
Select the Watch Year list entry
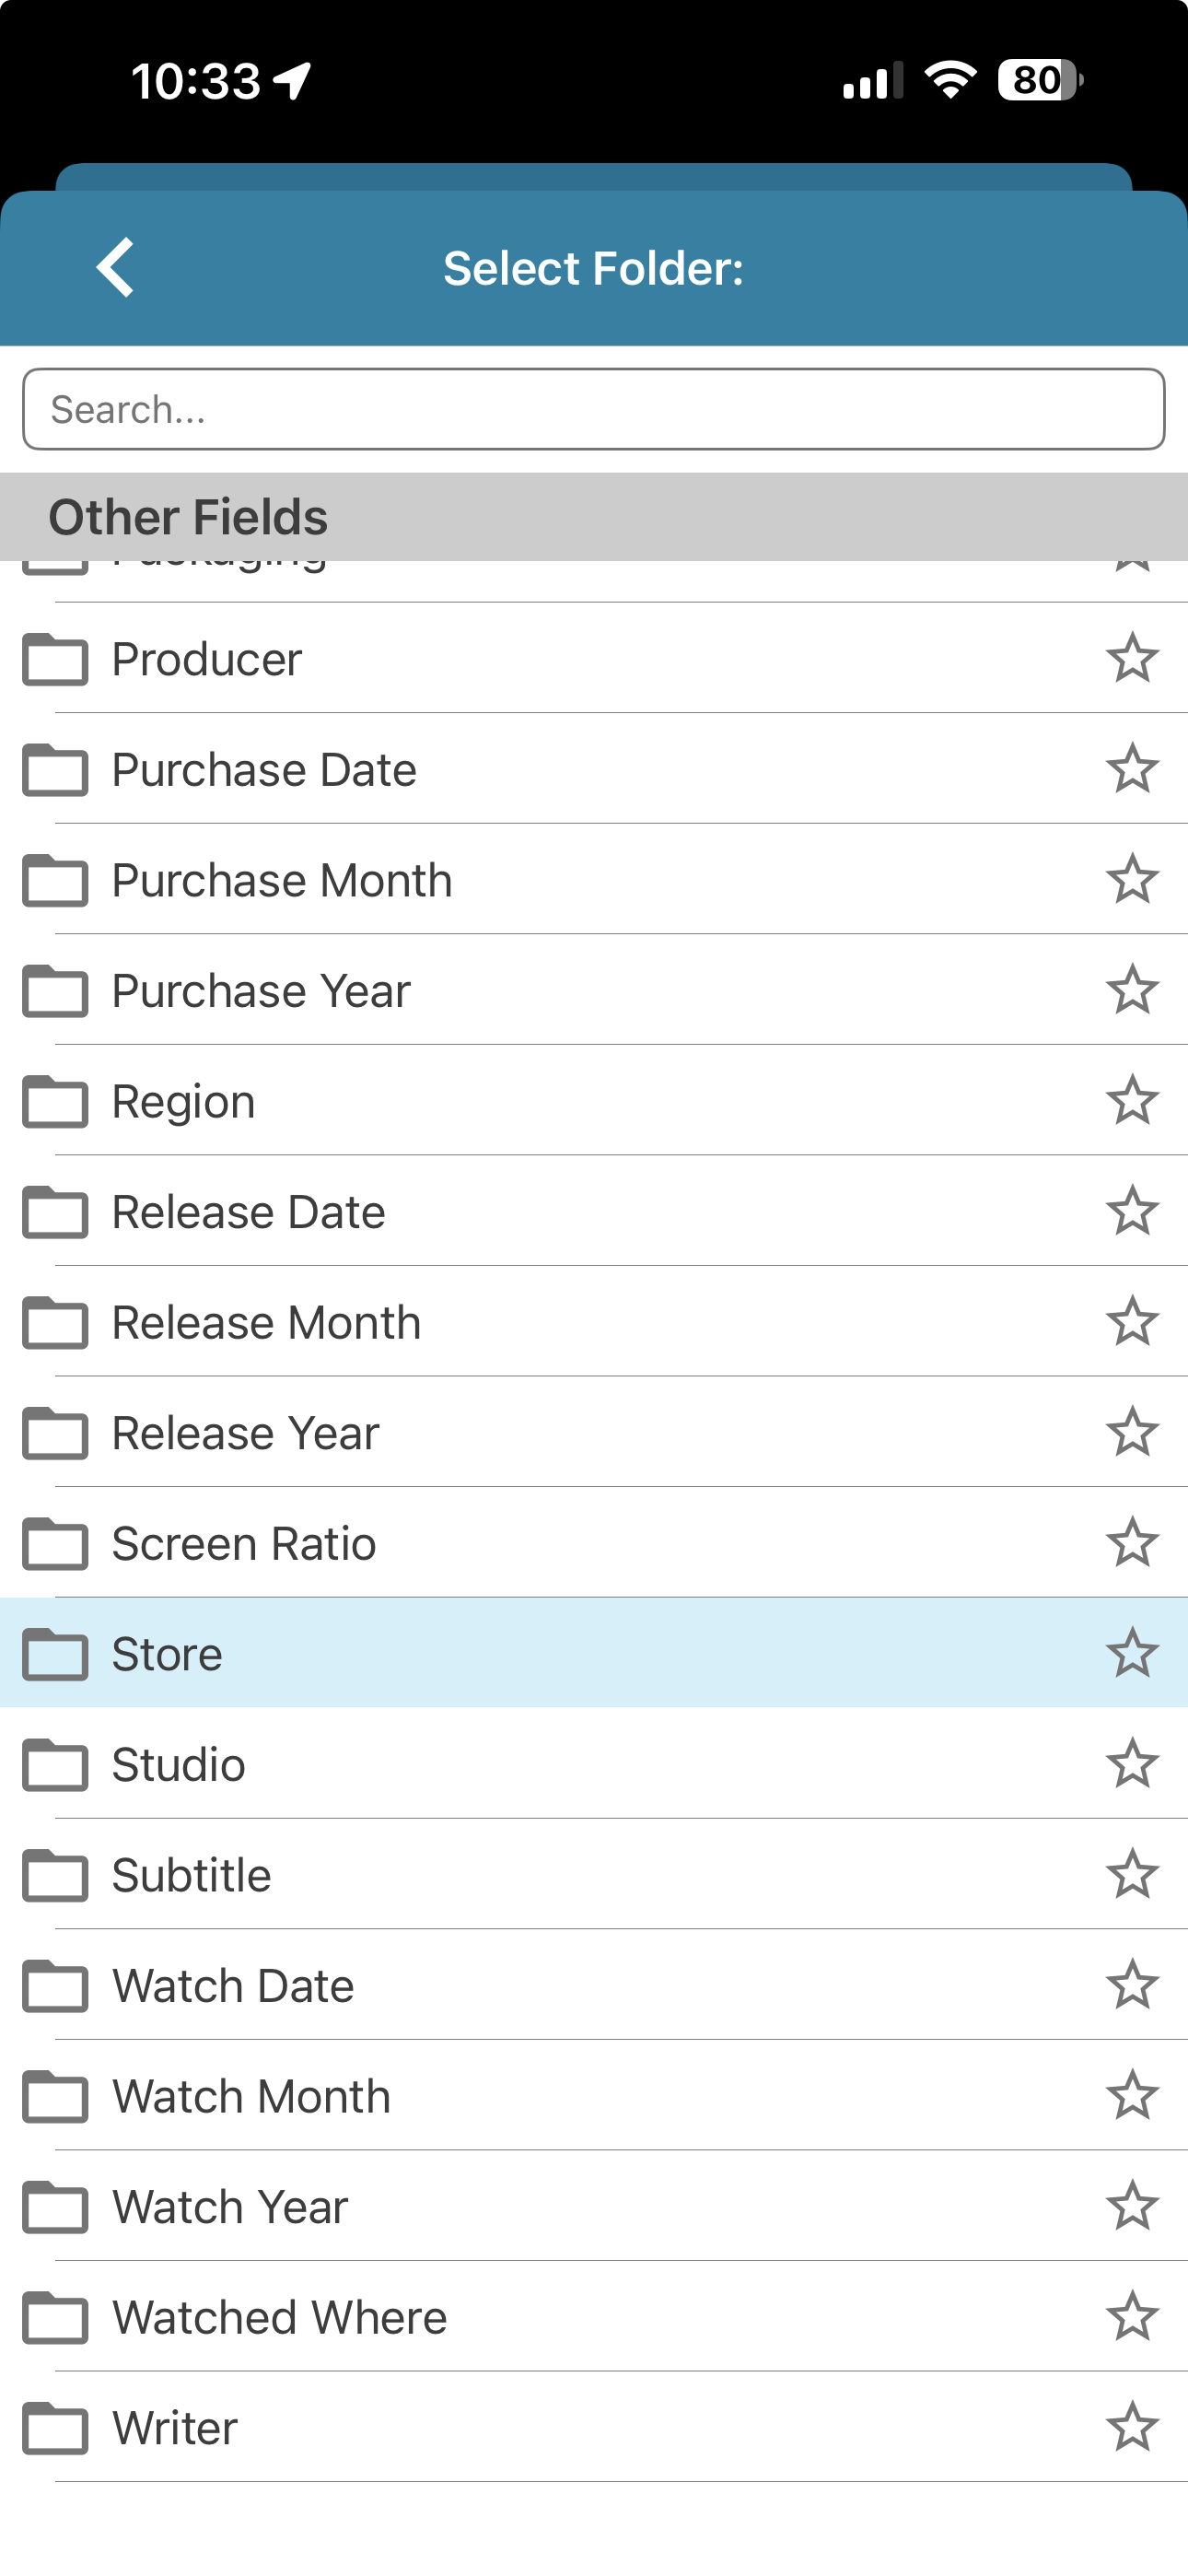coord(230,2207)
